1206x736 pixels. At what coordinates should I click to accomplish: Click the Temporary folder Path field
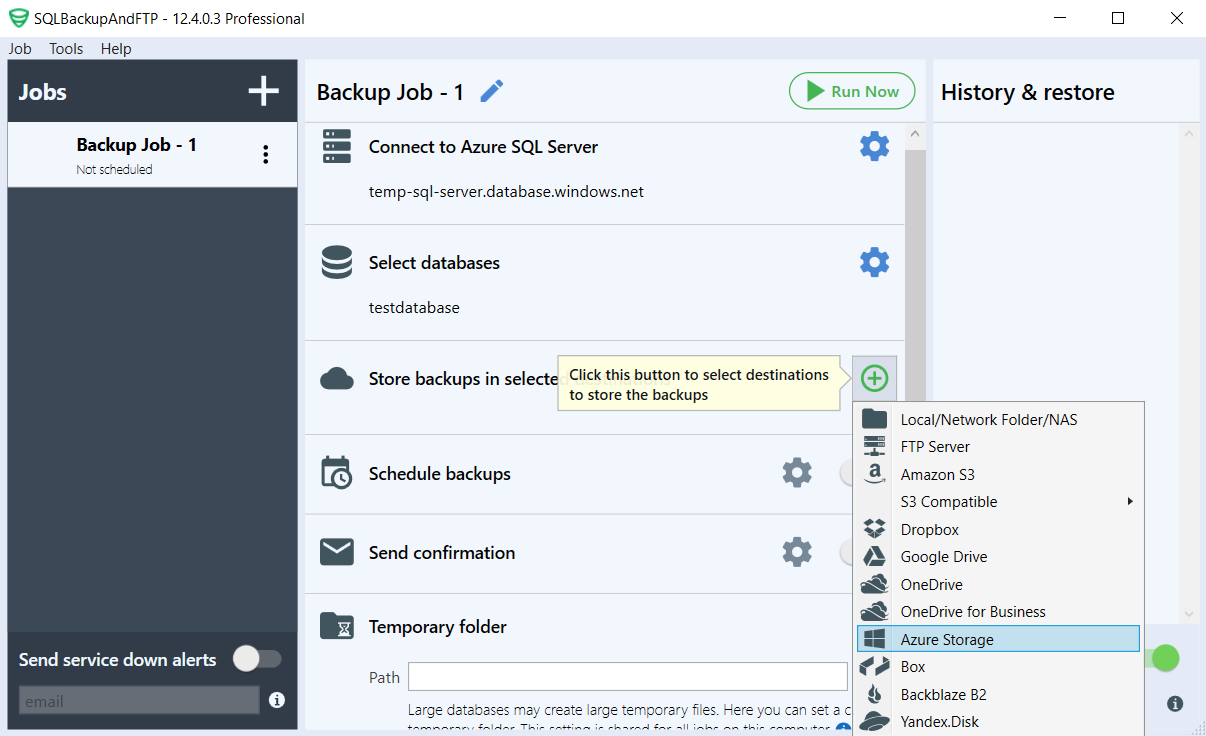(627, 677)
